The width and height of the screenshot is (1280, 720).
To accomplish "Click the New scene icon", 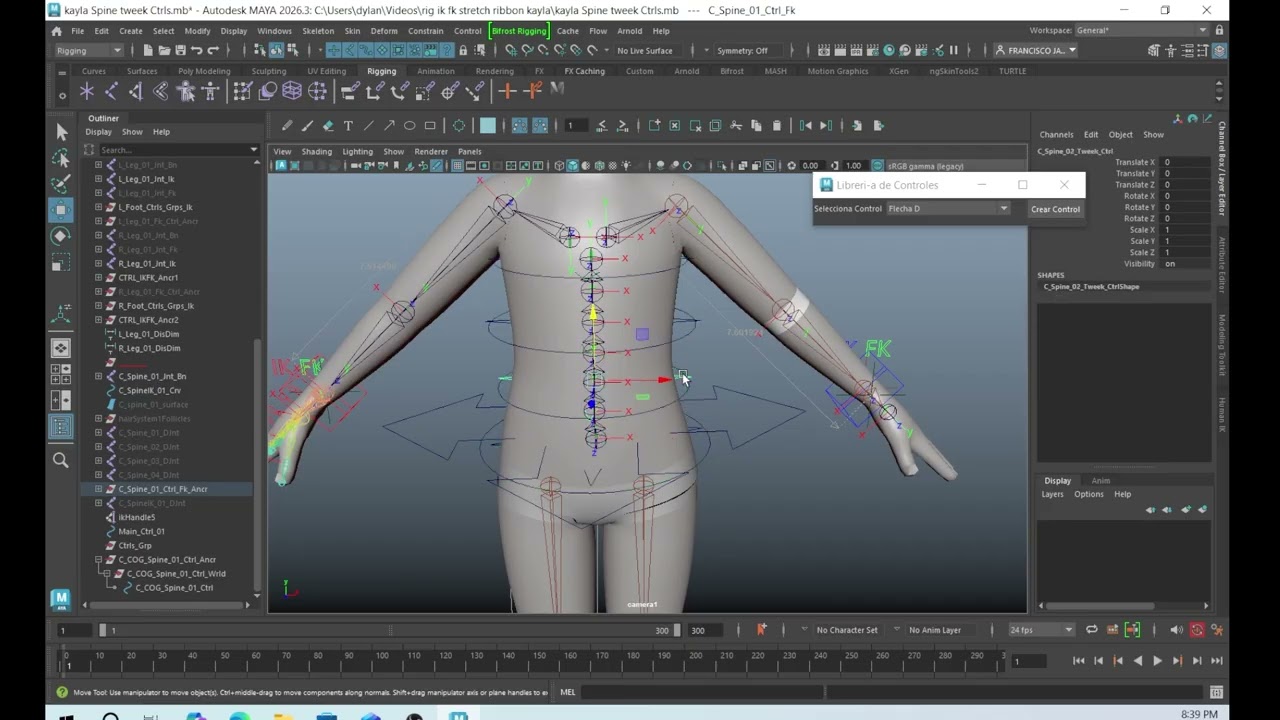I will (148, 51).
